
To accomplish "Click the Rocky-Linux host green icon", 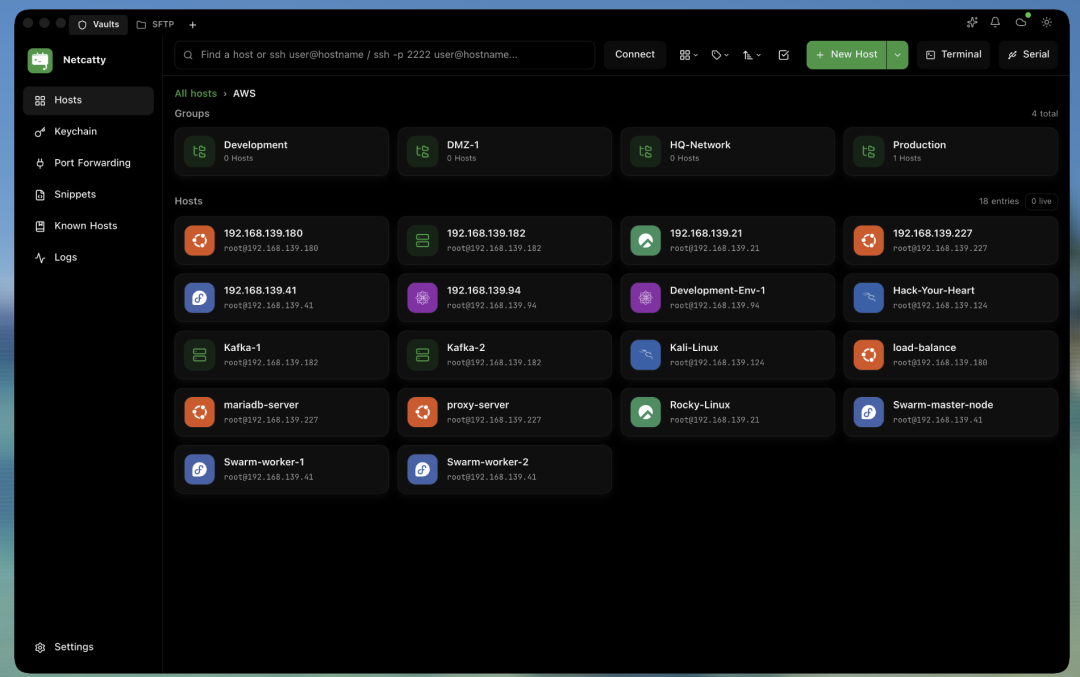I will point(645,412).
